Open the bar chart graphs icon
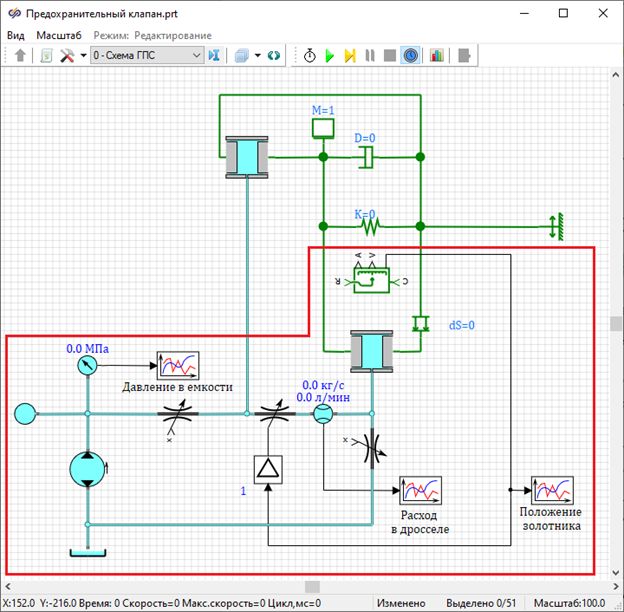This screenshot has height=612, width=624. point(437,56)
